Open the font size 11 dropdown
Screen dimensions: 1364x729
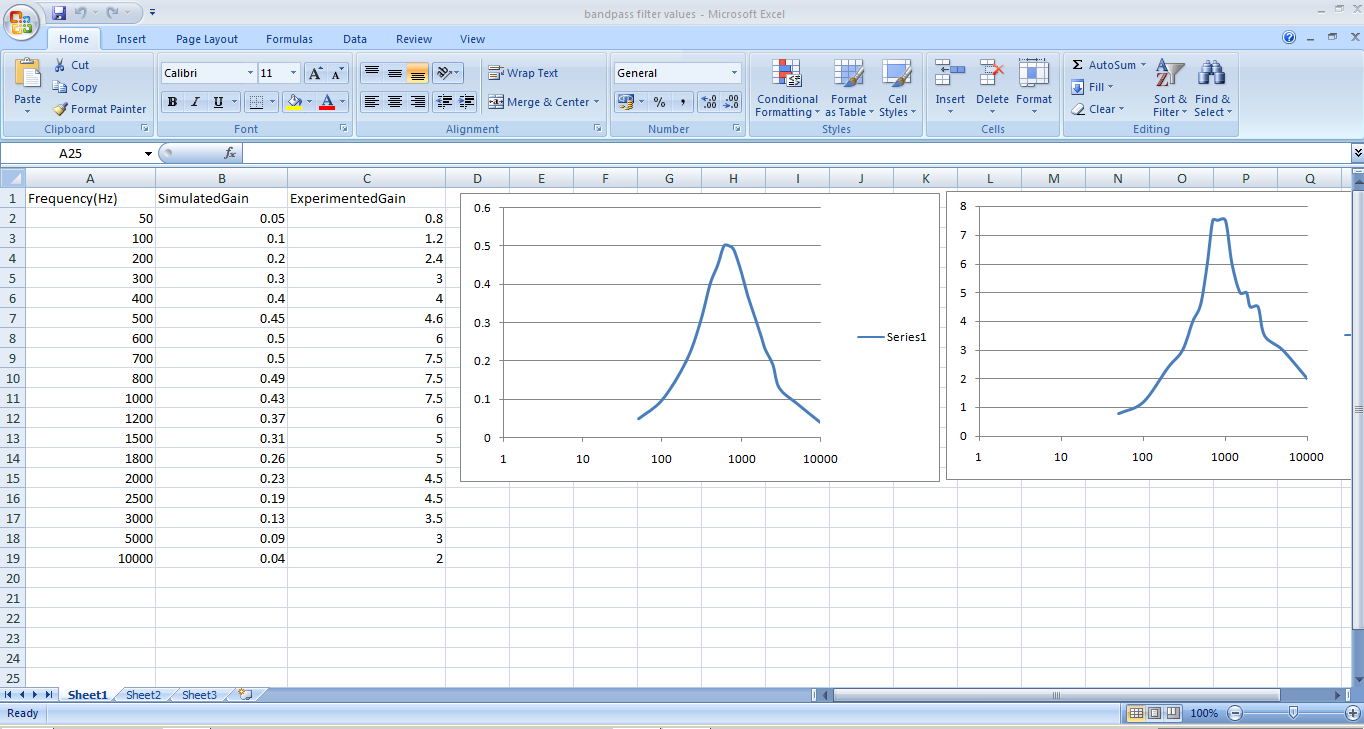pos(293,73)
